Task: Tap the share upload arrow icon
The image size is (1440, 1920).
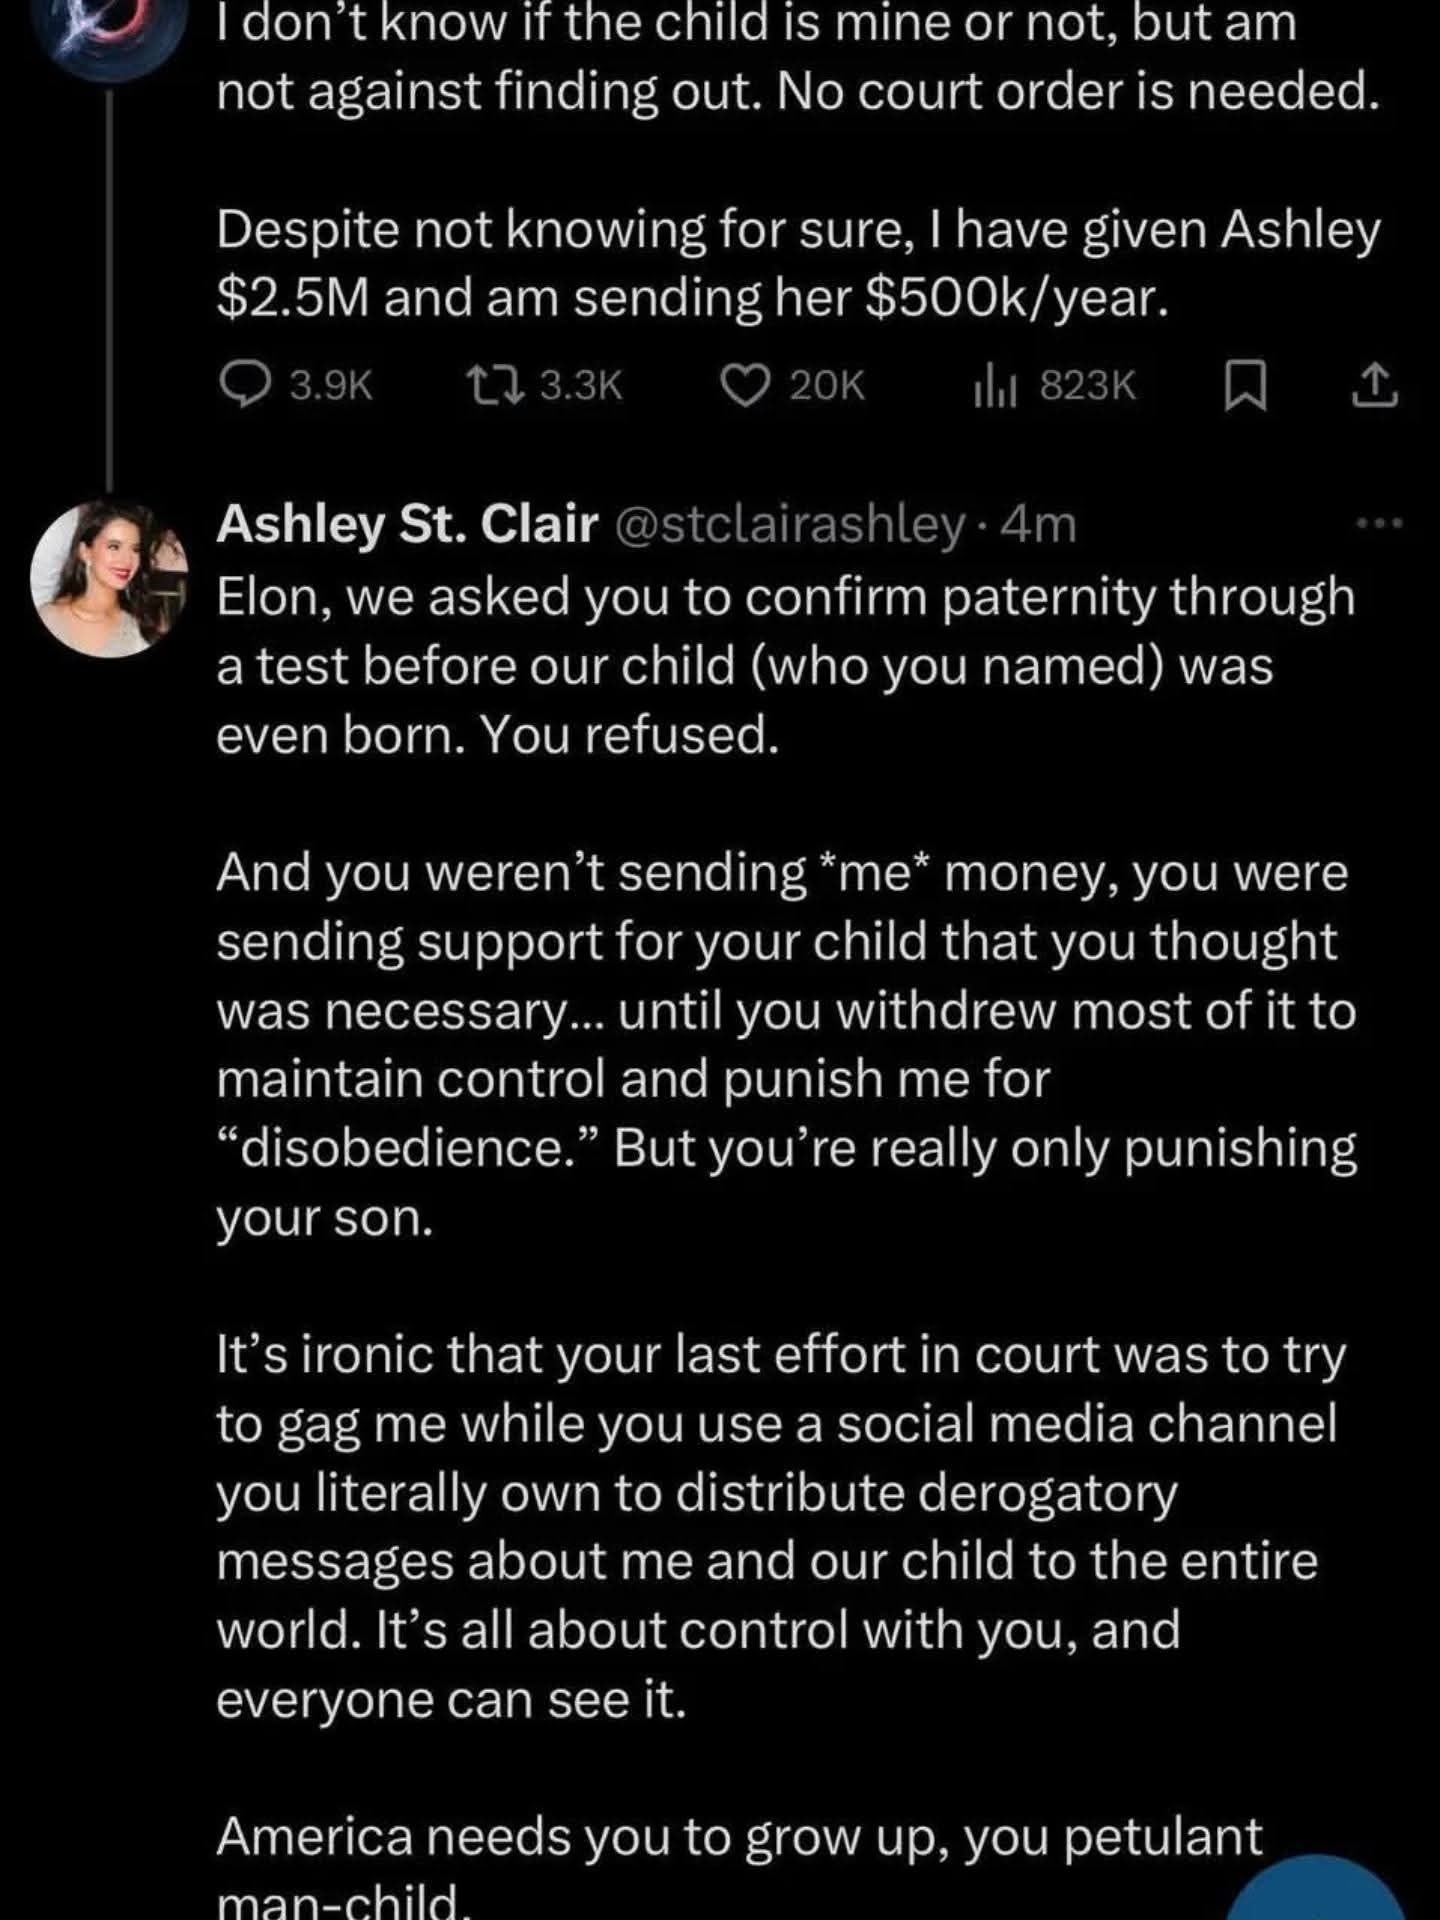Action: tap(1374, 387)
